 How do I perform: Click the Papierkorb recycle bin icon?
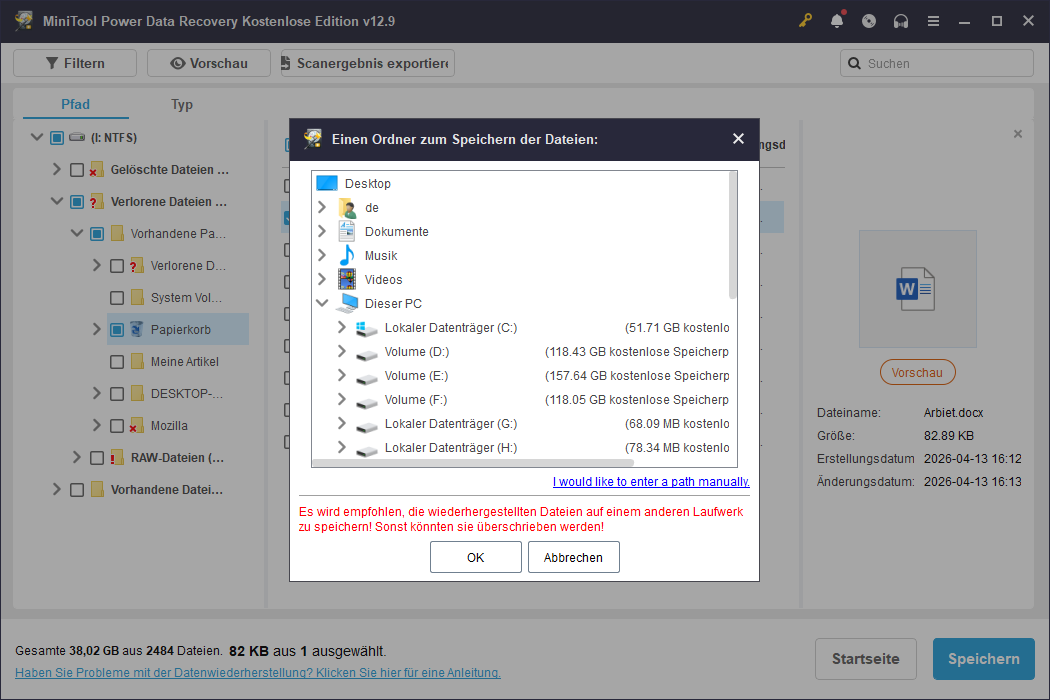pos(137,330)
